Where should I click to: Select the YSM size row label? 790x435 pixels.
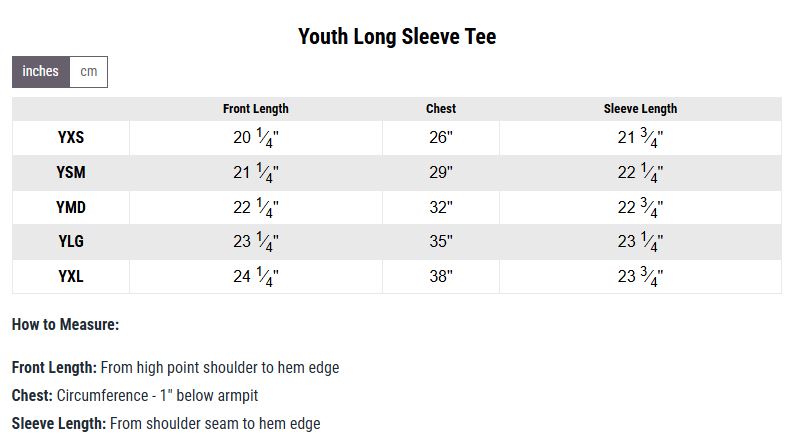pyautogui.click(x=71, y=173)
